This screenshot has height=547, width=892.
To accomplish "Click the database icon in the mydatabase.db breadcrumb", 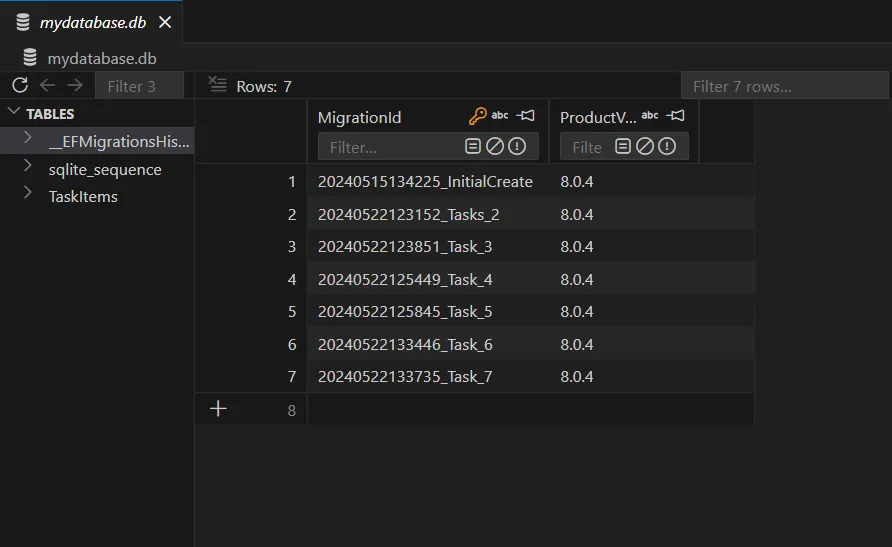I will coord(30,57).
